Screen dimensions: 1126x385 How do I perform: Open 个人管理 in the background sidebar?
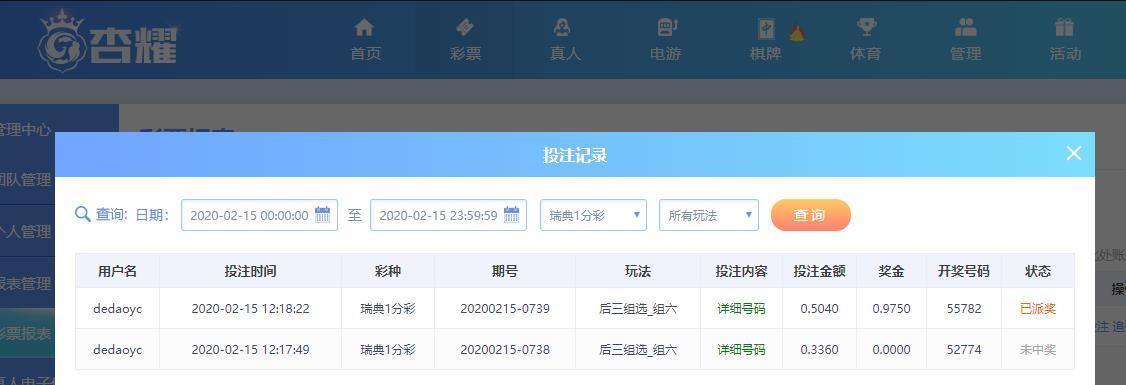pos(26,231)
